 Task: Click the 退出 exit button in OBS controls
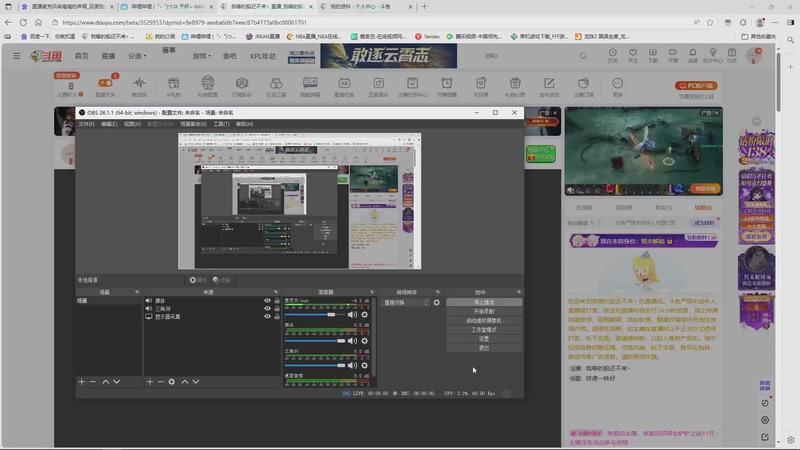tap(484, 348)
